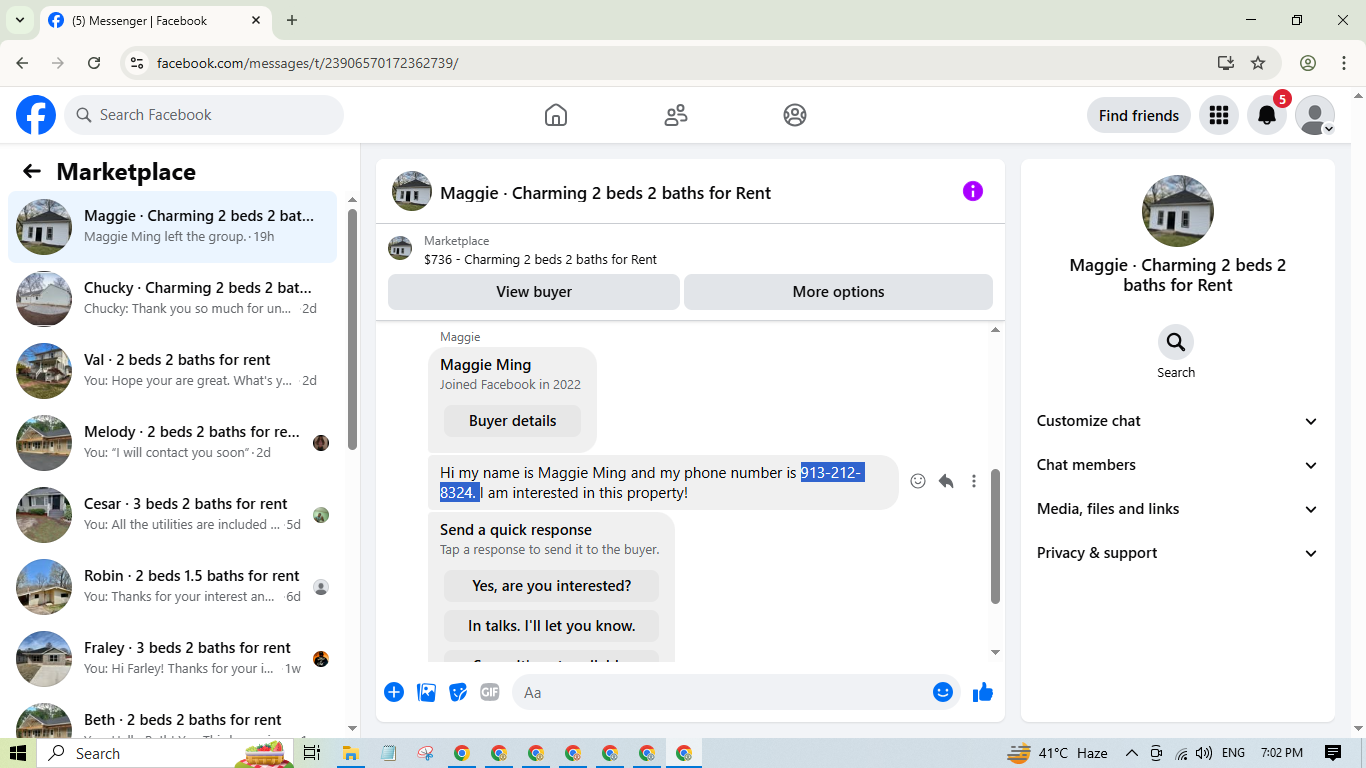Open Fraley's 3 beds 2 baths conversation
This screenshot has width=1366, height=768.
coord(173,659)
